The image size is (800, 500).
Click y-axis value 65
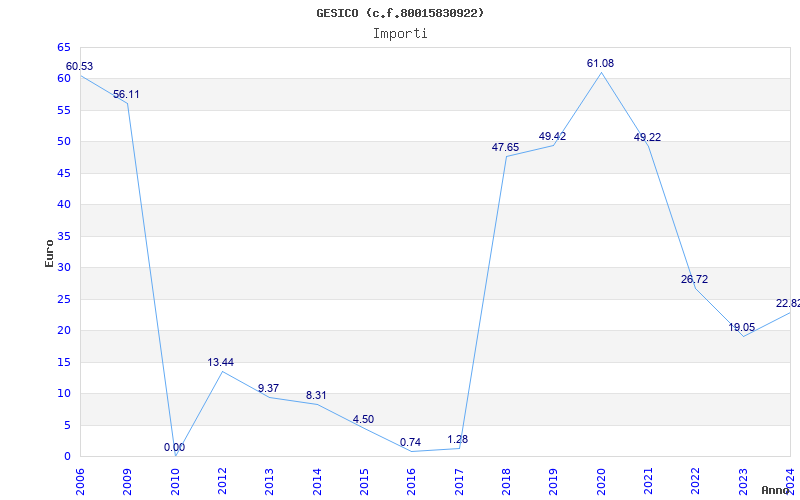point(64,47)
